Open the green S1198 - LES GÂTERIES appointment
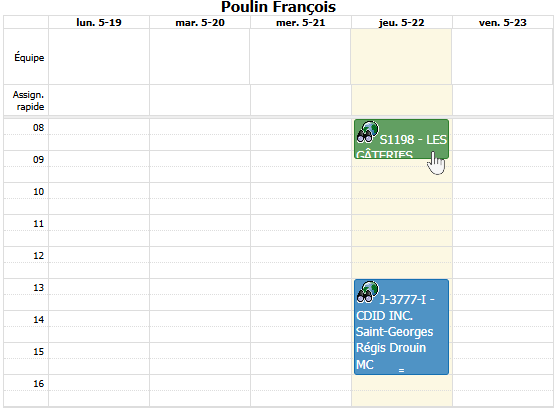The height and width of the screenshot is (413, 558). click(401, 139)
